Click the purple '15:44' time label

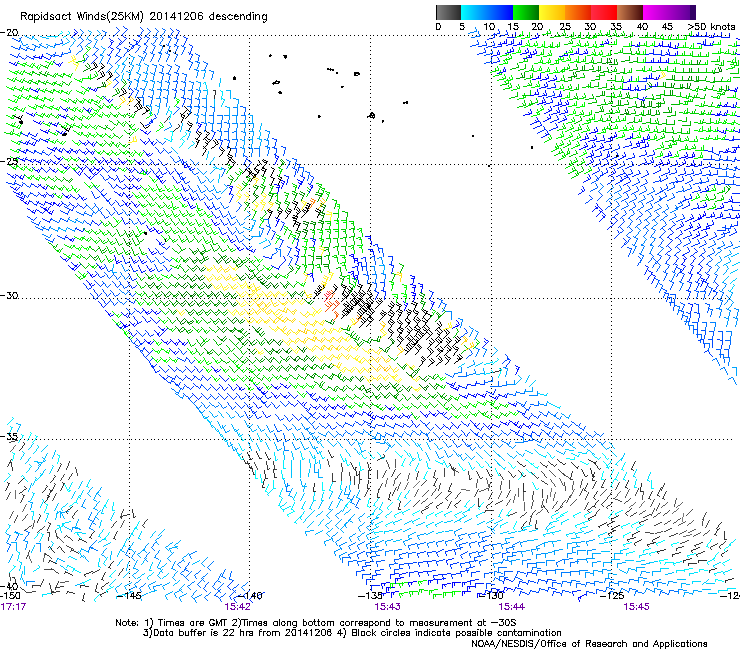512,607
